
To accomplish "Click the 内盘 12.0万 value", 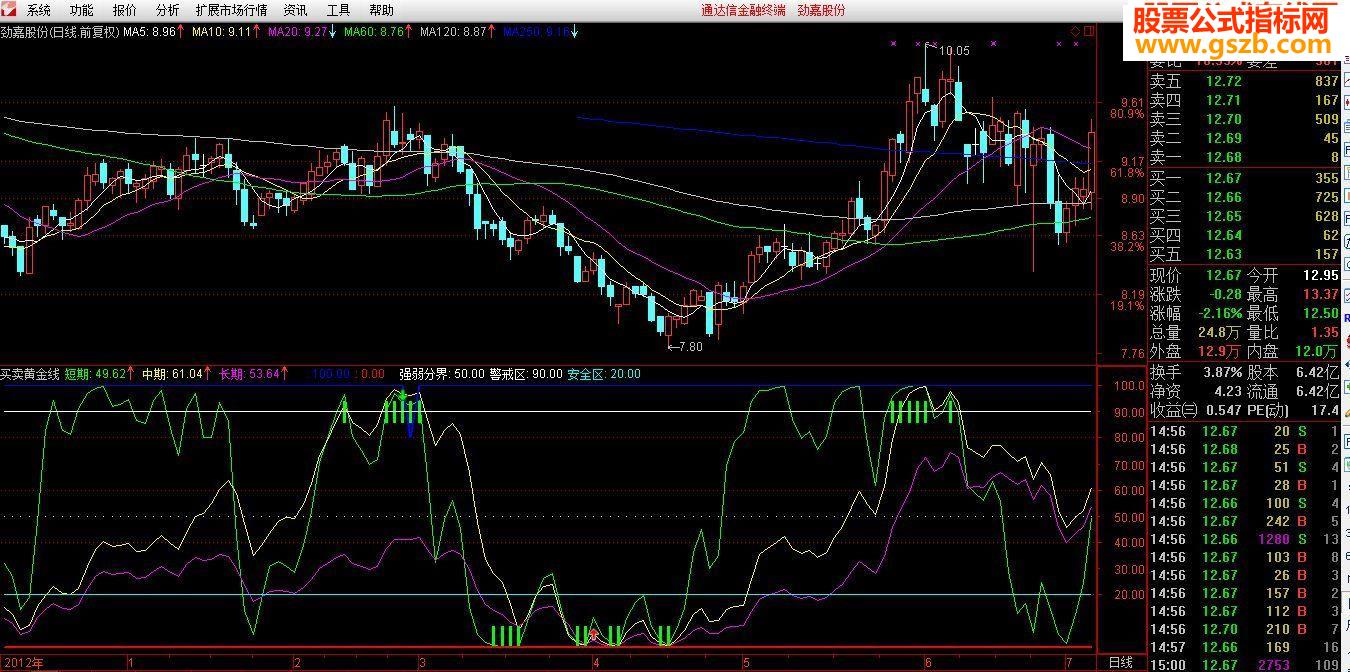I will click(1316, 351).
